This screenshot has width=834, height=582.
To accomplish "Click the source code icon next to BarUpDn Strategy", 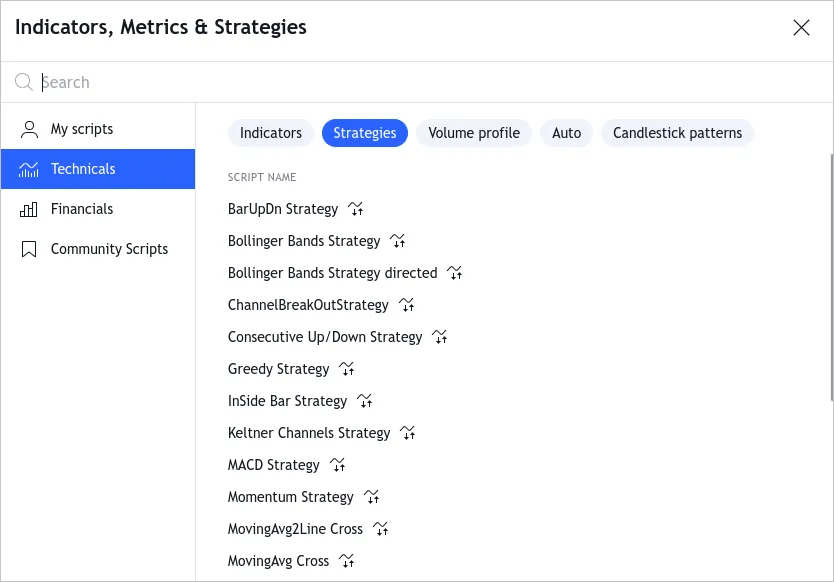I will [355, 208].
